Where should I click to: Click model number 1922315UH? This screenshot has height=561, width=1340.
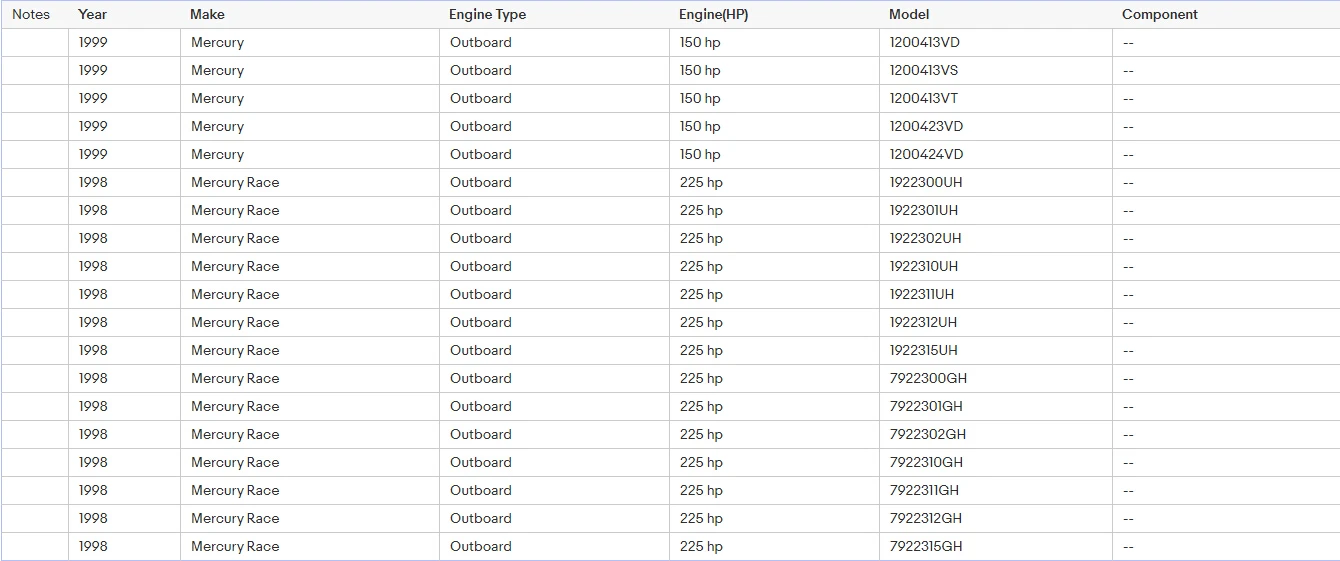pos(924,351)
